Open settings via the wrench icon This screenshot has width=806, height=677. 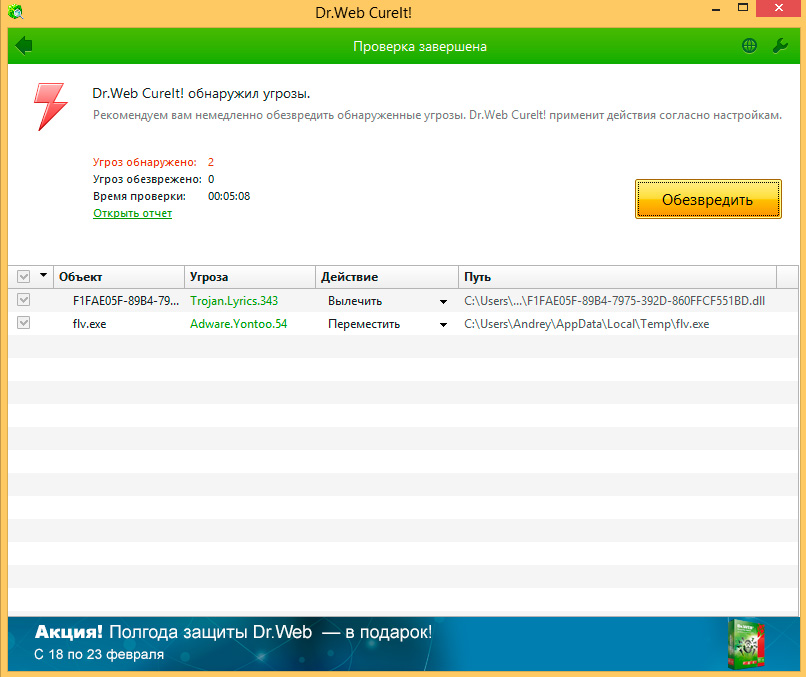pos(781,46)
